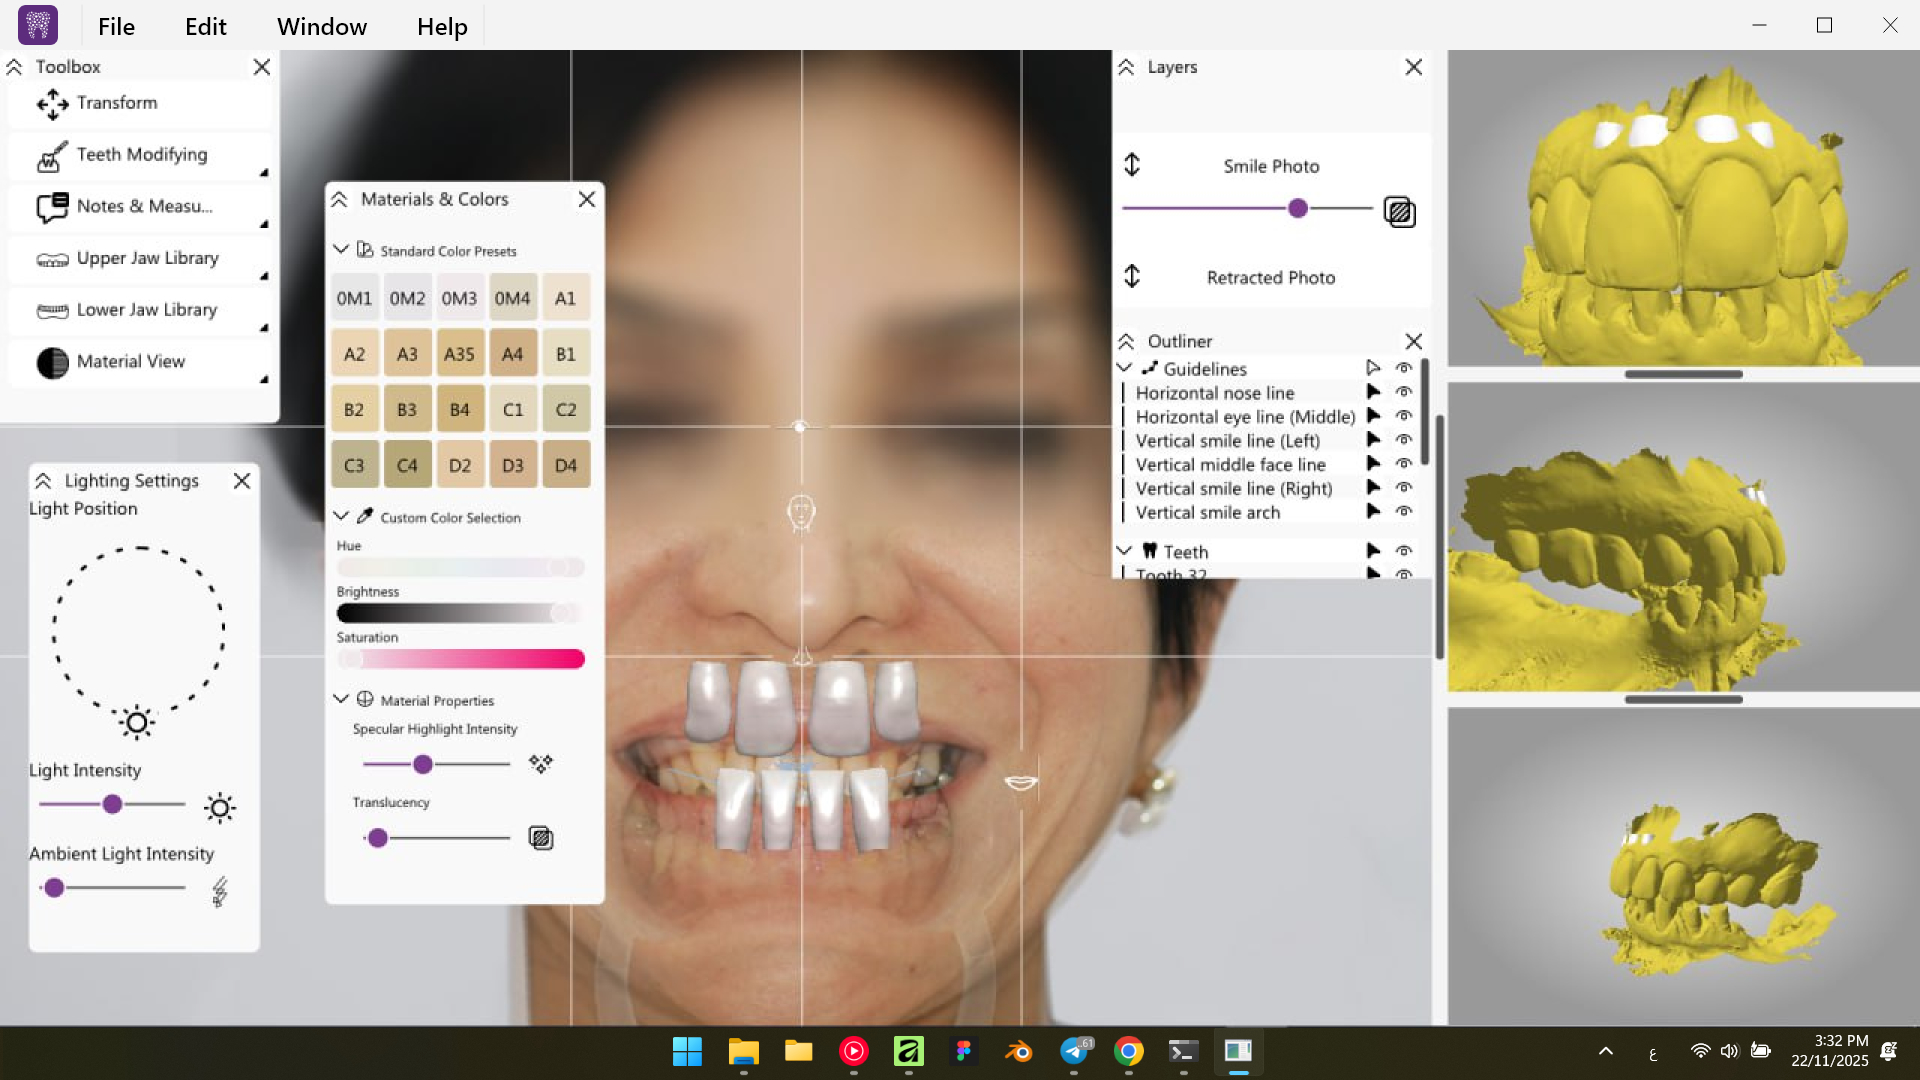
Task: Click the Retracted Photo reorder arrows
Action: click(x=1132, y=276)
